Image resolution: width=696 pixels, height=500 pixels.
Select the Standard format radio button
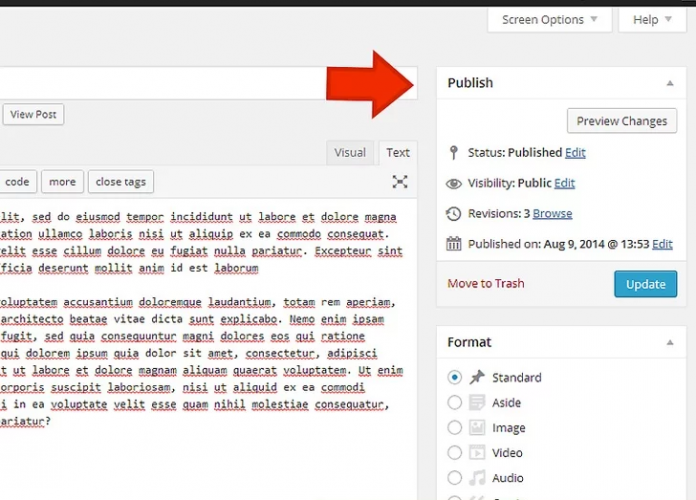pyautogui.click(x=455, y=378)
